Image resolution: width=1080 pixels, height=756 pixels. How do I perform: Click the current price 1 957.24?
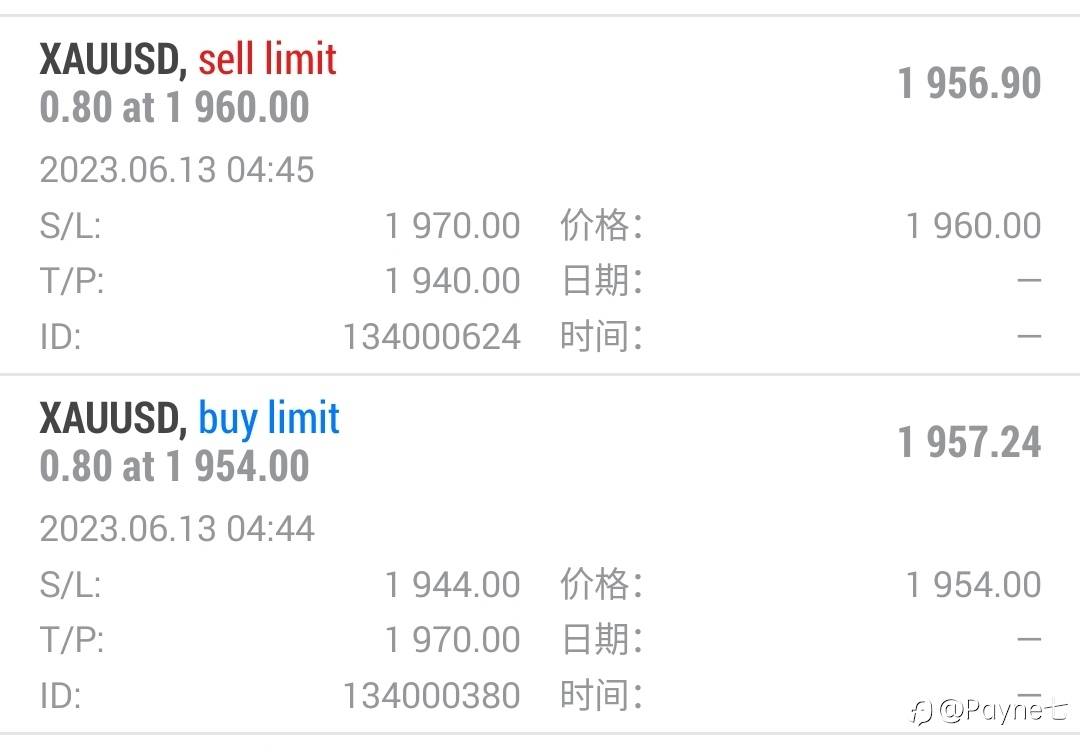pos(969,442)
